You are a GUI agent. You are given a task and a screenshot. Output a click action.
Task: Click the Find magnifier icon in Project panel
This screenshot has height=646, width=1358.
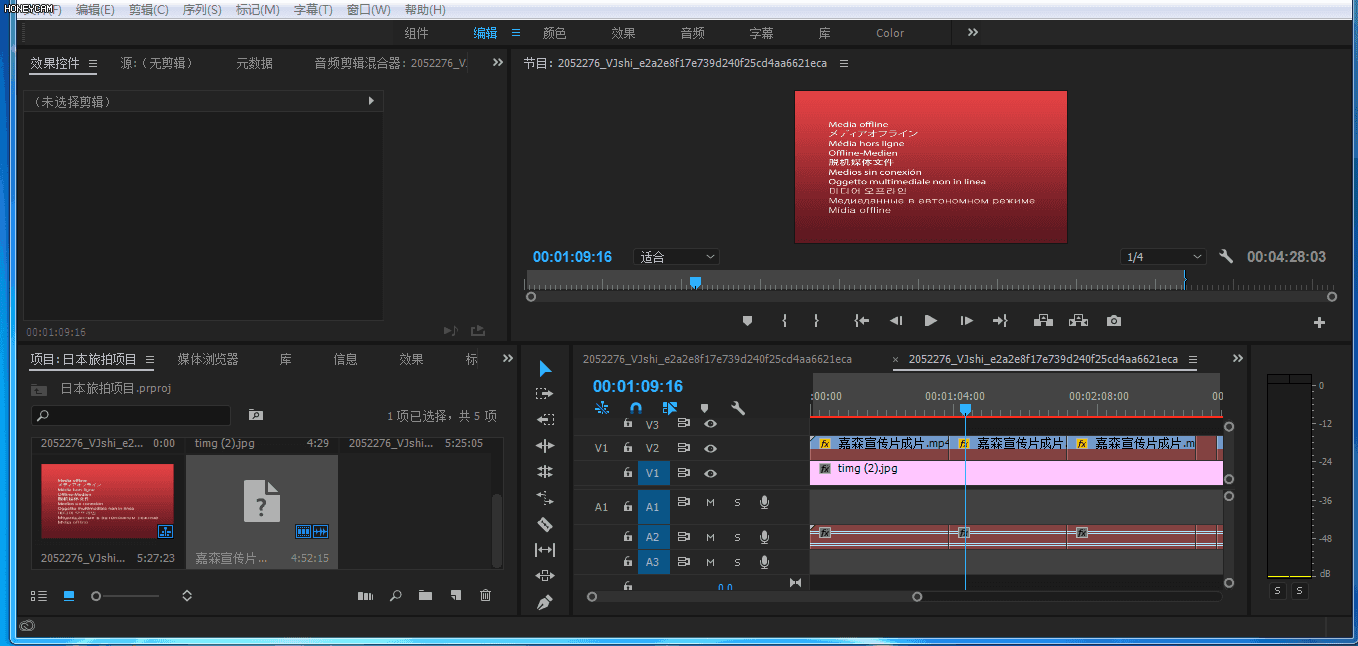[395, 596]
